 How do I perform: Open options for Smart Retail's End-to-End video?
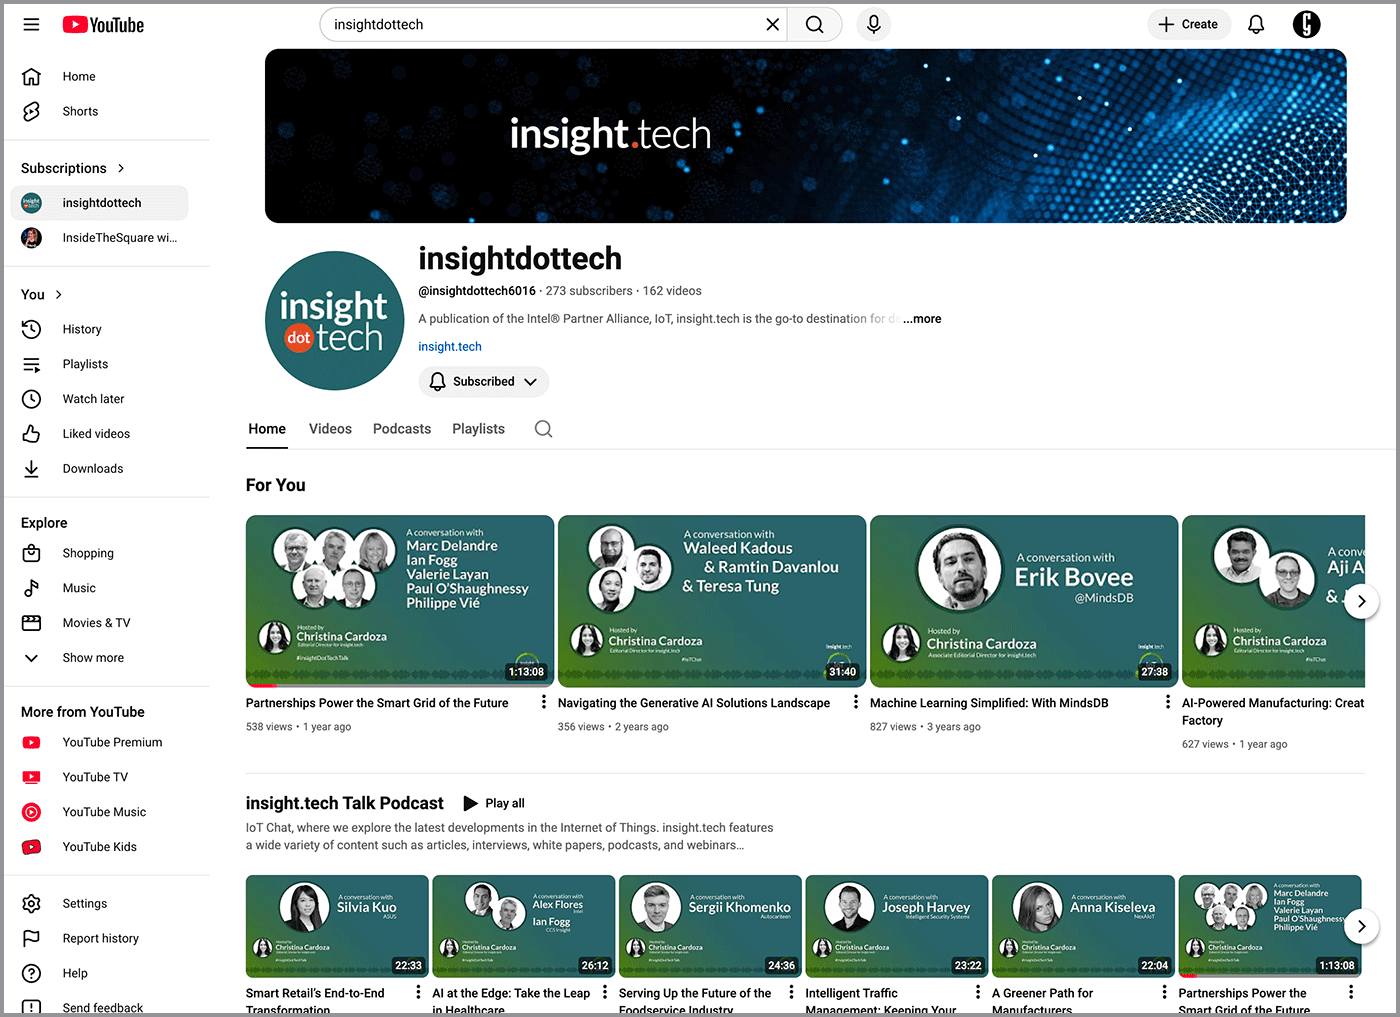(x=418, y=993)
